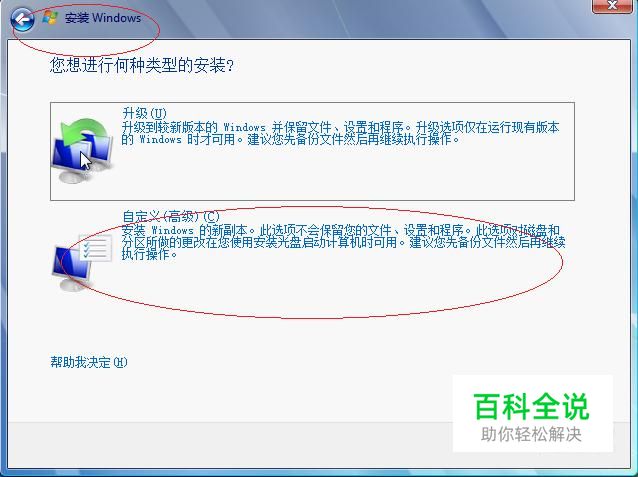Click the heading 您想进行何种类型的安装?

[x=142, y=65]
